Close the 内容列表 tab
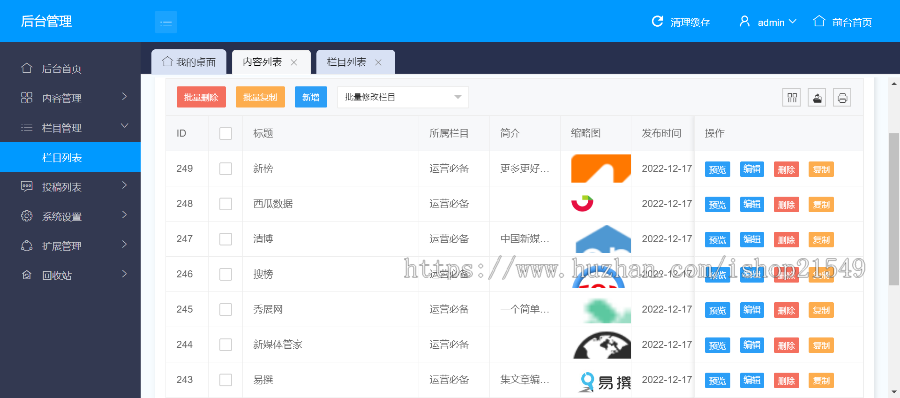Screen dimensions: 900x398 [x=294, y=63]
